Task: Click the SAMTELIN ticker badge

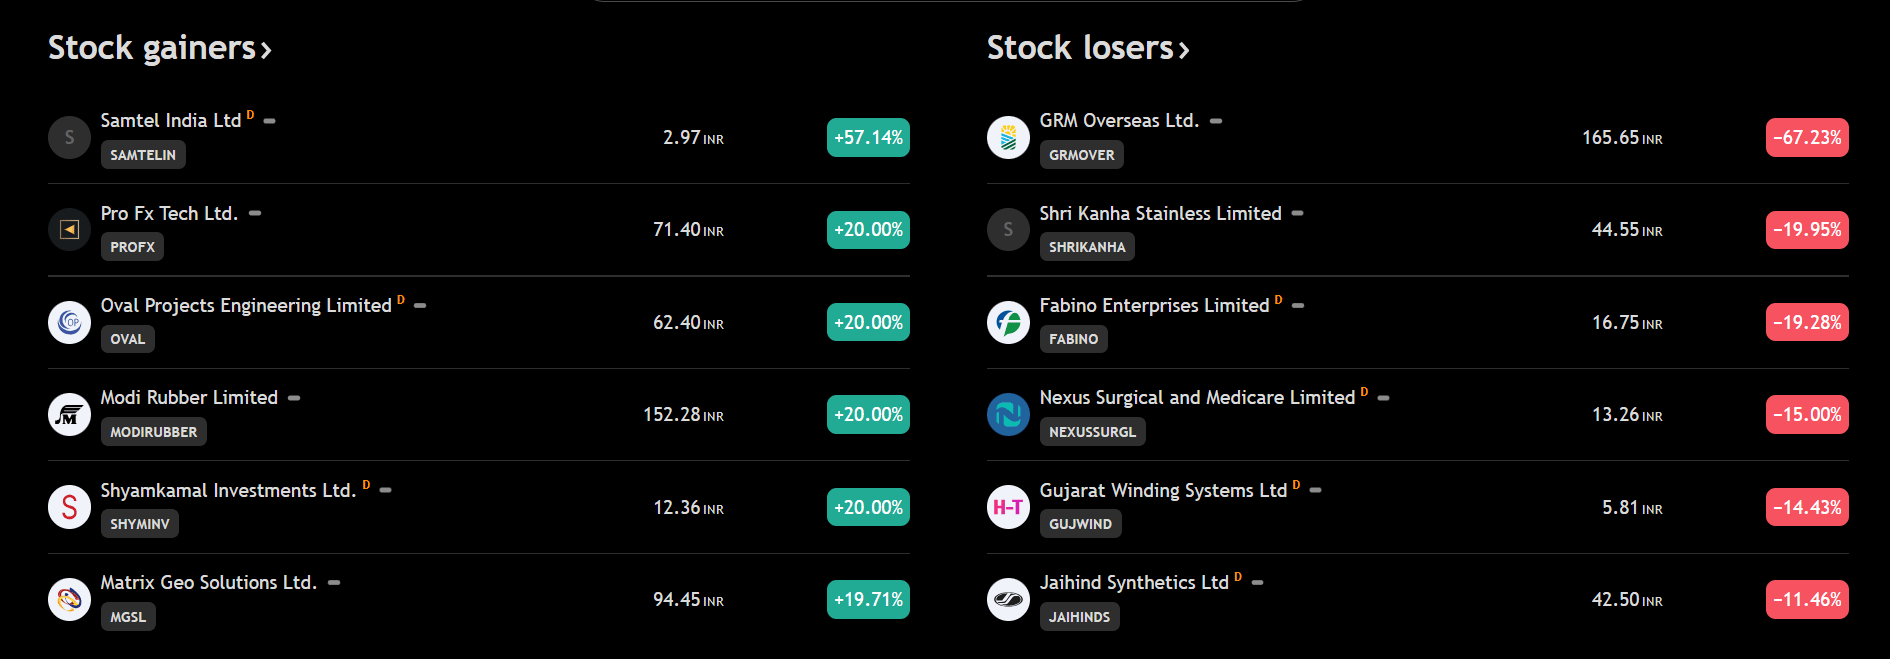Action: tap(143, 155)
